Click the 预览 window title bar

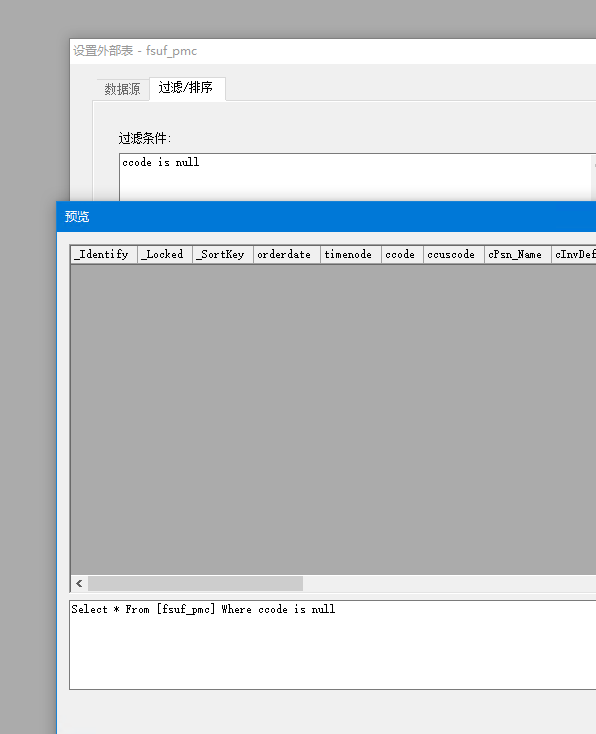(326, 217)
